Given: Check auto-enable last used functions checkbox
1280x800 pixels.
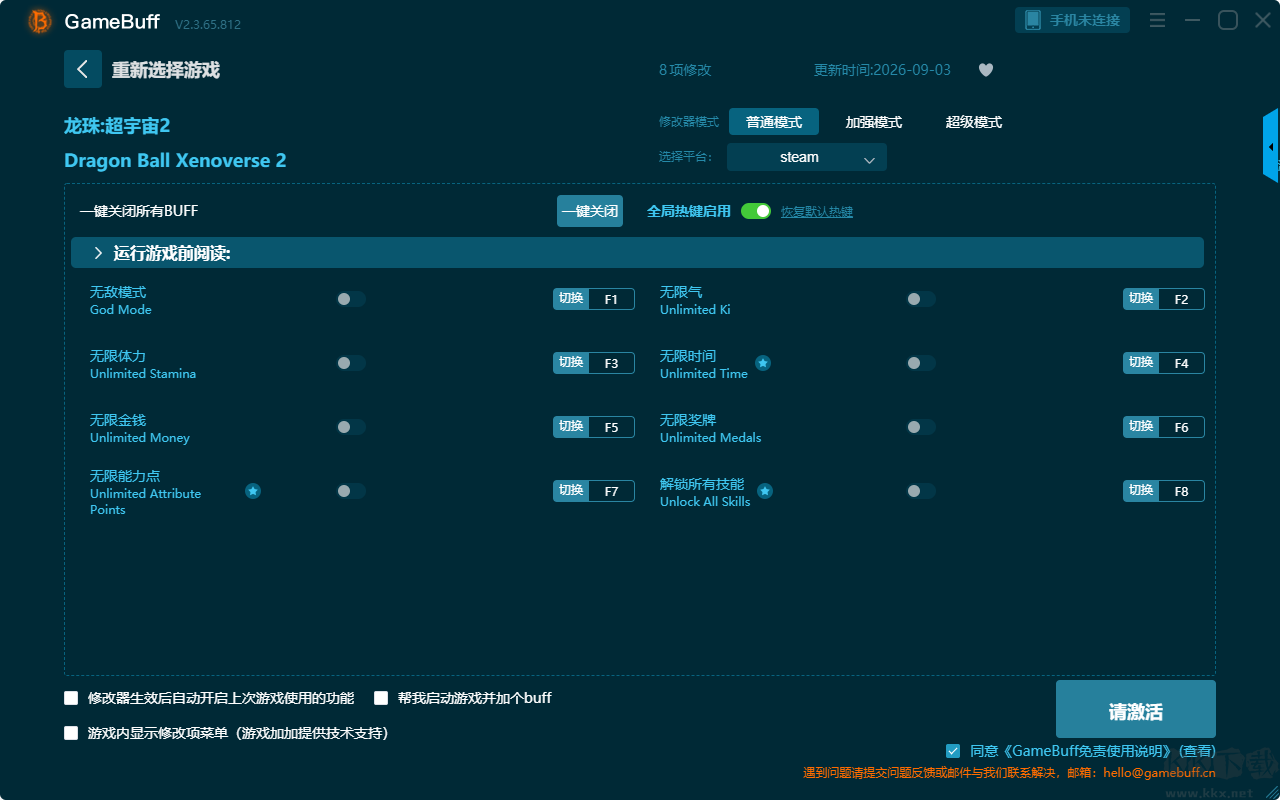Looking at the screenshot, I should [x=71, y=698].
